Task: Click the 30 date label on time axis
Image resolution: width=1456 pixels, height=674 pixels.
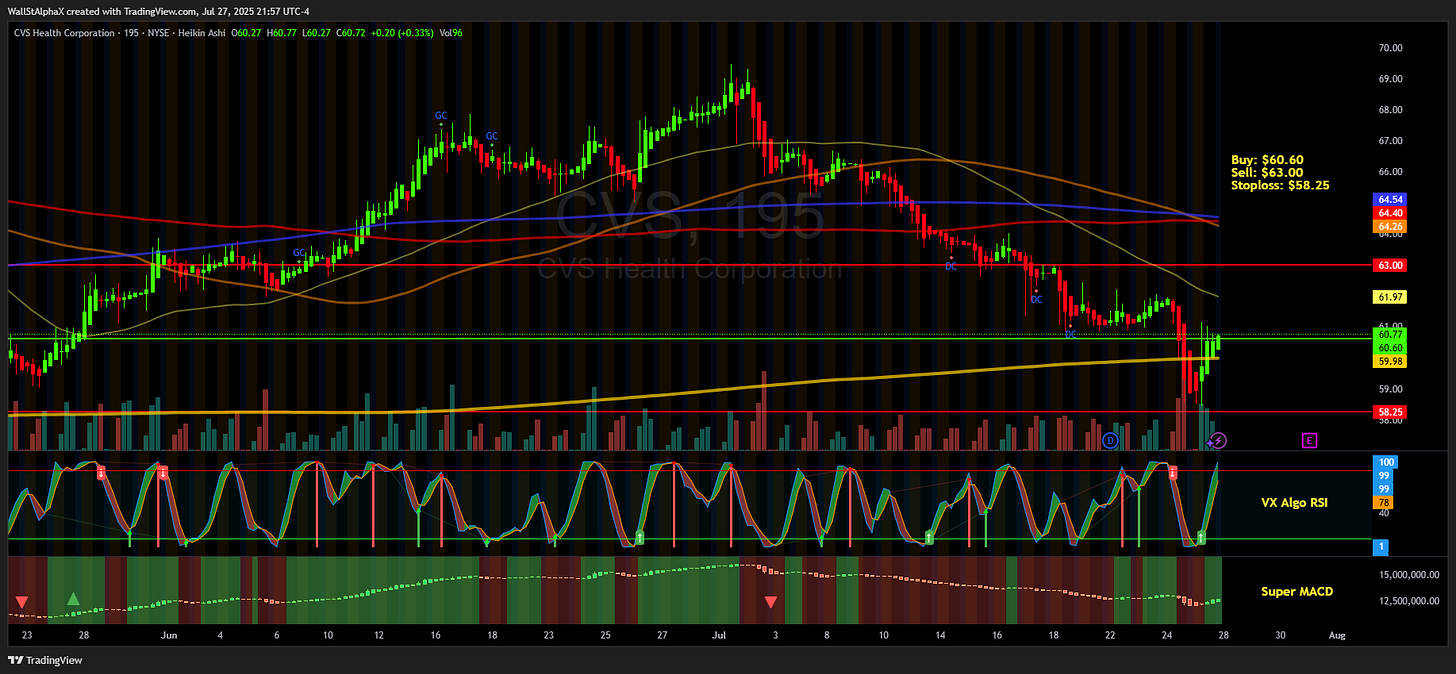Action: [1280, 635]
